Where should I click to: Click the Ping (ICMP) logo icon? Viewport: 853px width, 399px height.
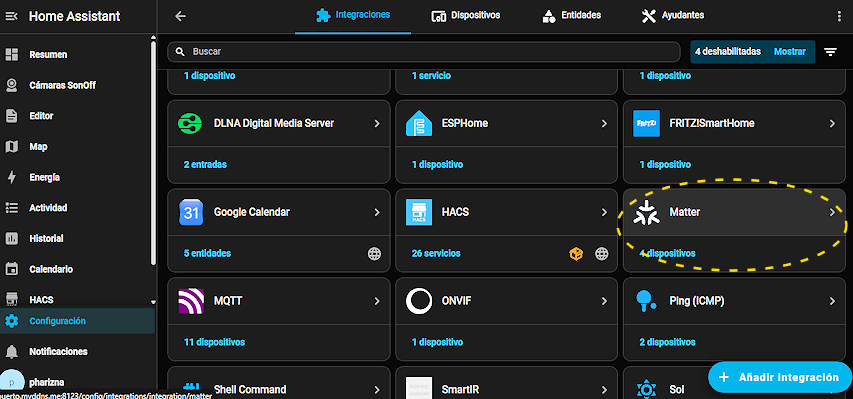click(647, 301)
